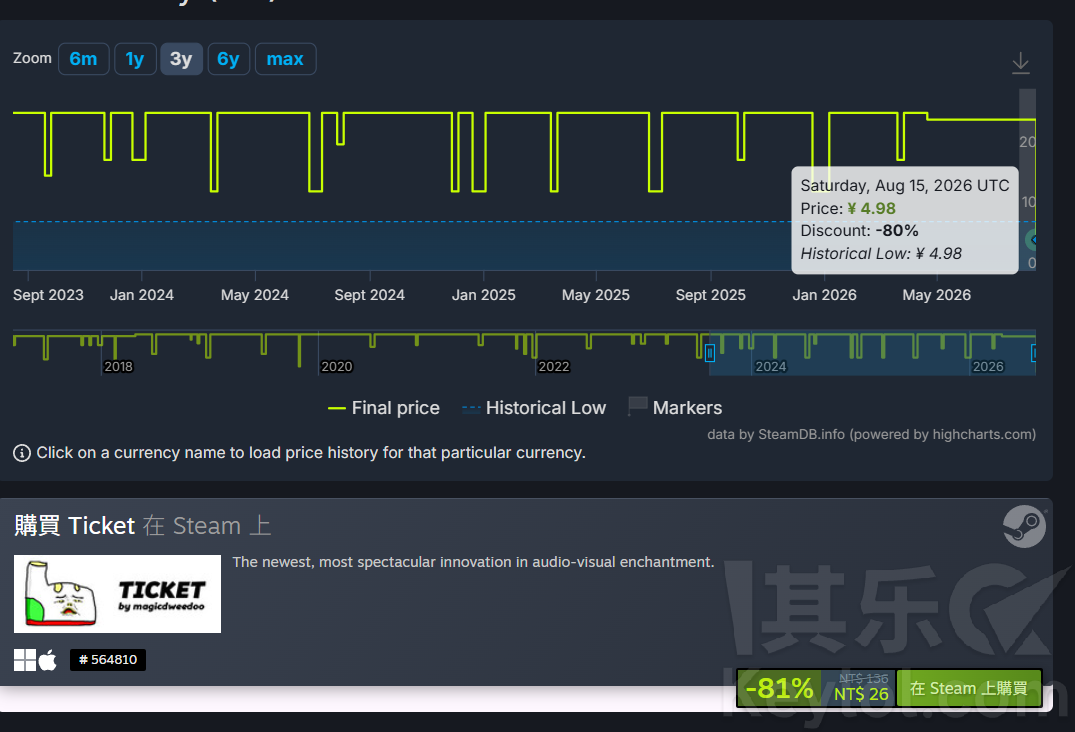Click the Sept 2024 axis label
This screenshot has height=732, width=1075.
tap(370, 295)
